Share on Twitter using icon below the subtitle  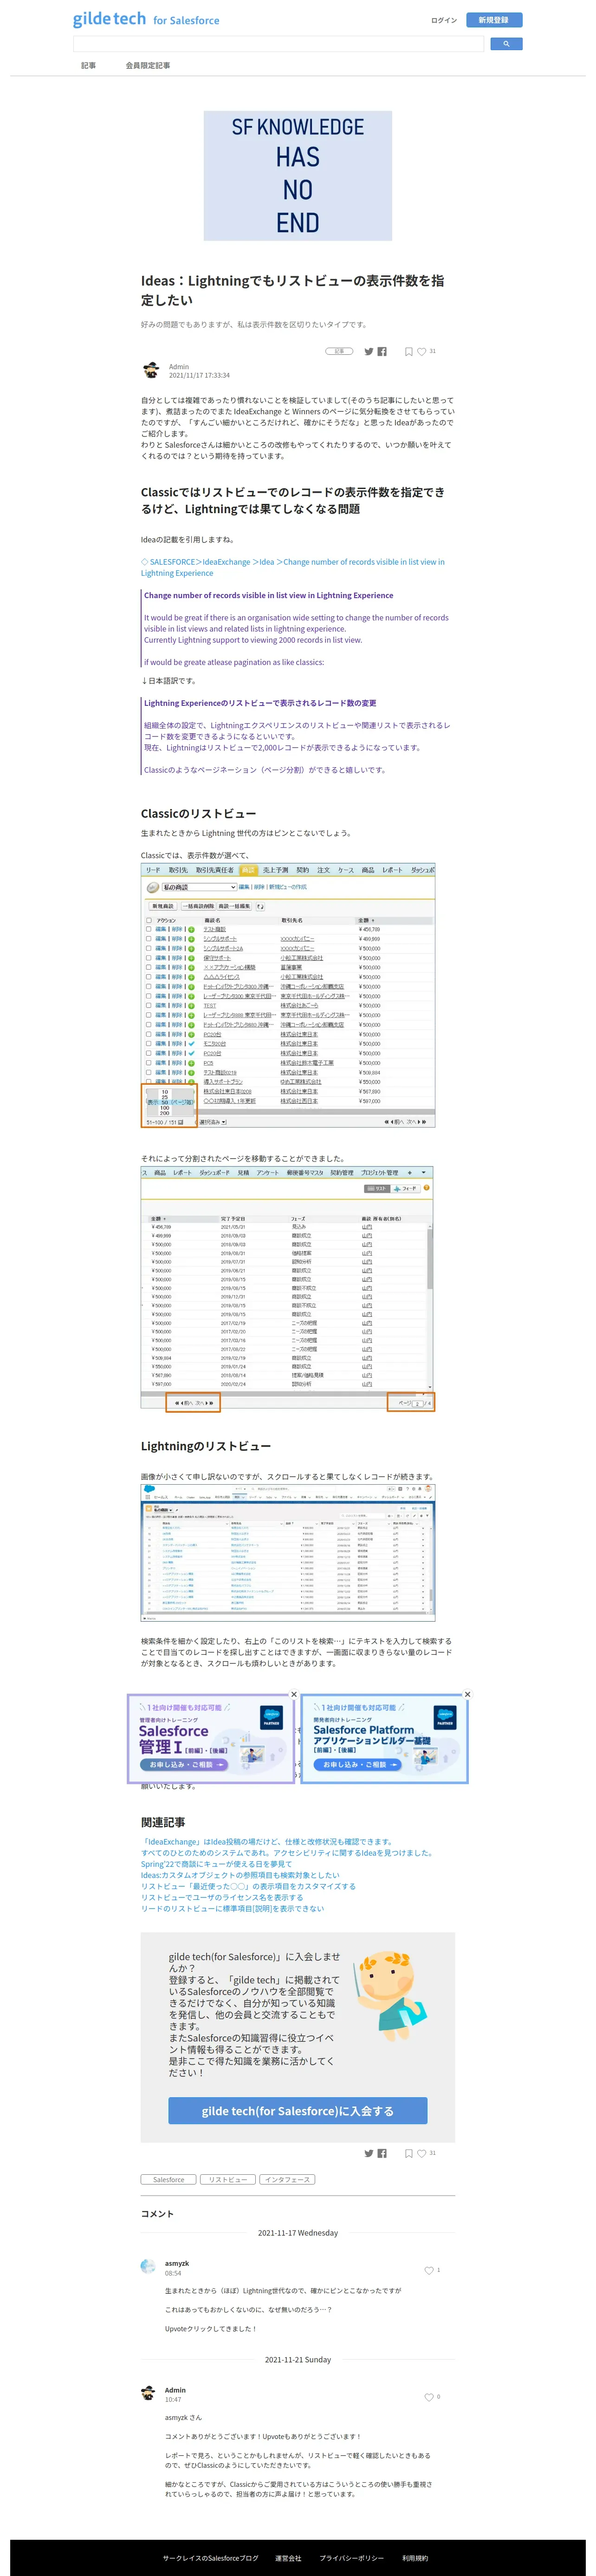click(x=368, y=351)
